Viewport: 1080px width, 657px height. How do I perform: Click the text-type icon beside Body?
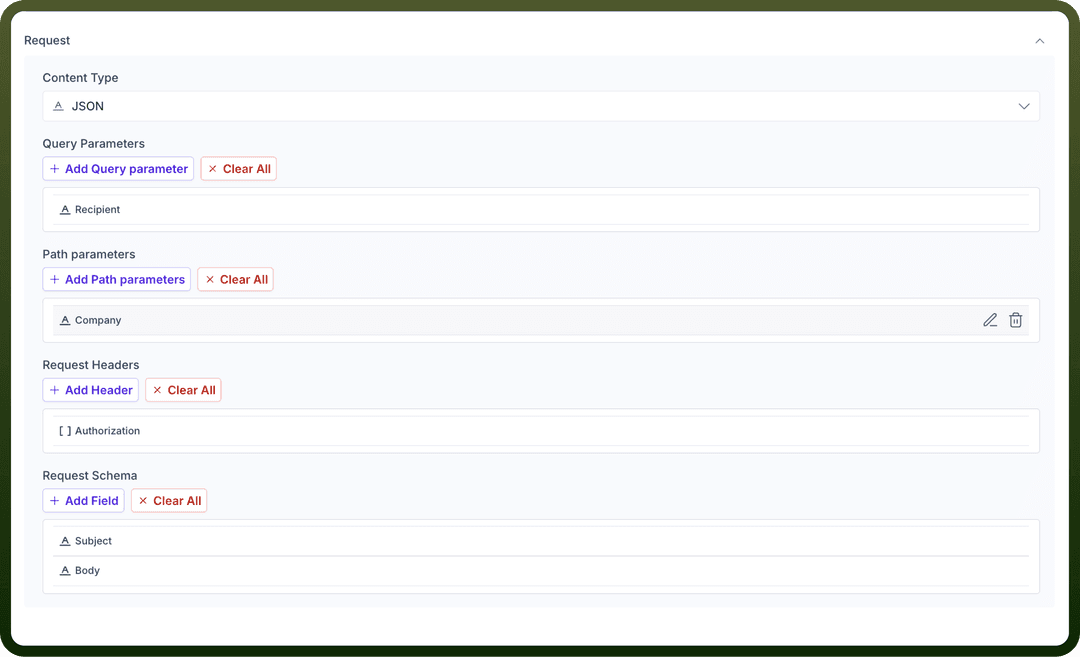(65, 571)
